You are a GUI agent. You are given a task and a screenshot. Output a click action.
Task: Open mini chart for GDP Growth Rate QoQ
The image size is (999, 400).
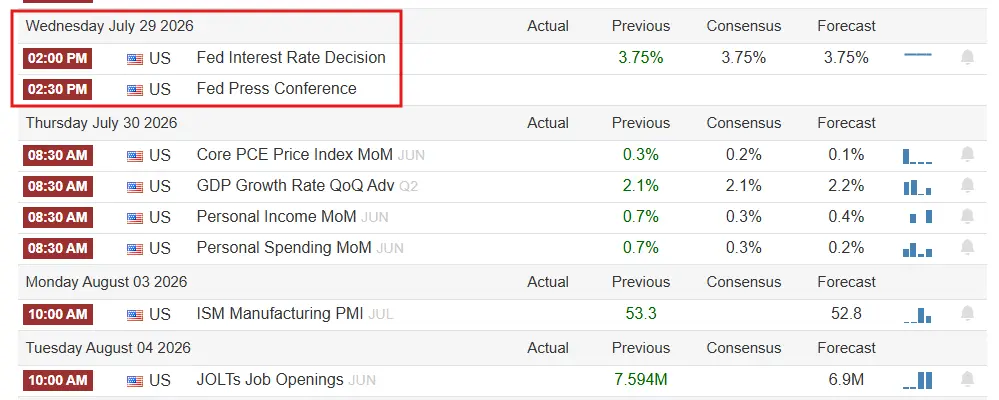point(917,187)
